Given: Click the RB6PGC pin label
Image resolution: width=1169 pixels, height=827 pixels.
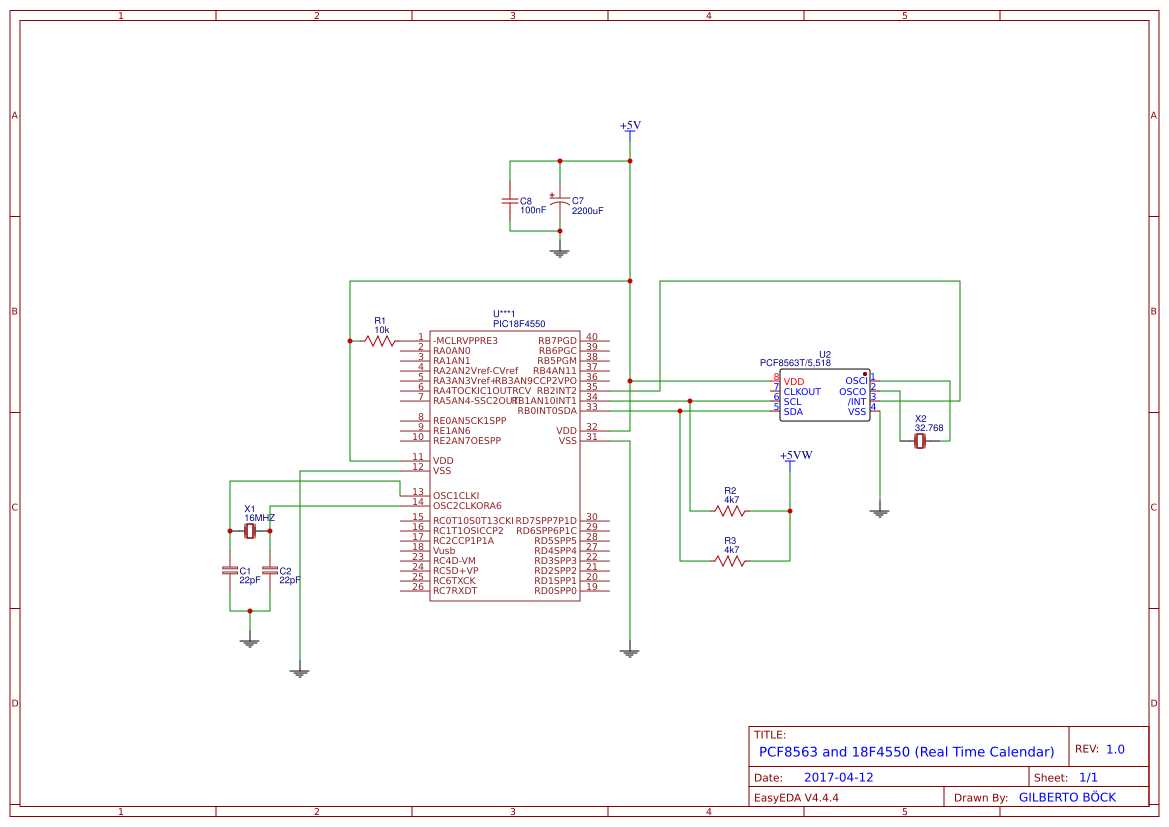Looking at the screenshot, I should (x=558, y=350).
